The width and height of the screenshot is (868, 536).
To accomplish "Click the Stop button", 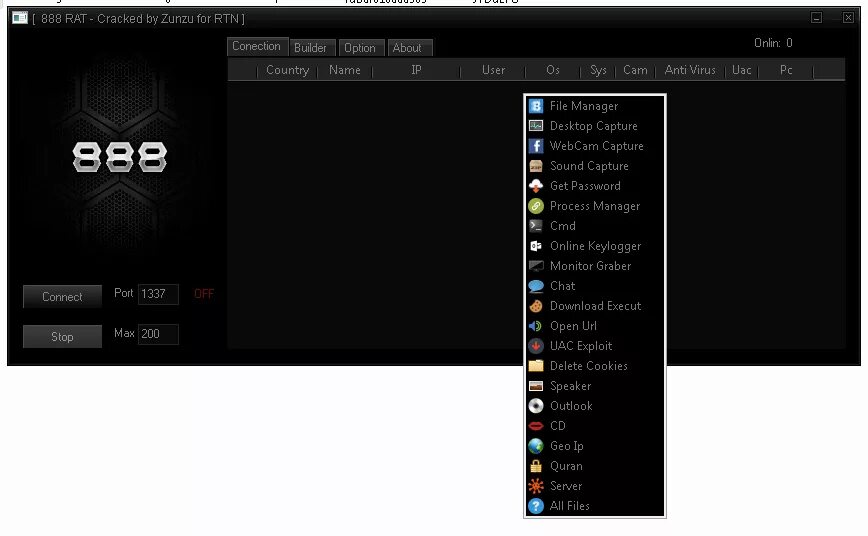I will click(x=62, y=337).
